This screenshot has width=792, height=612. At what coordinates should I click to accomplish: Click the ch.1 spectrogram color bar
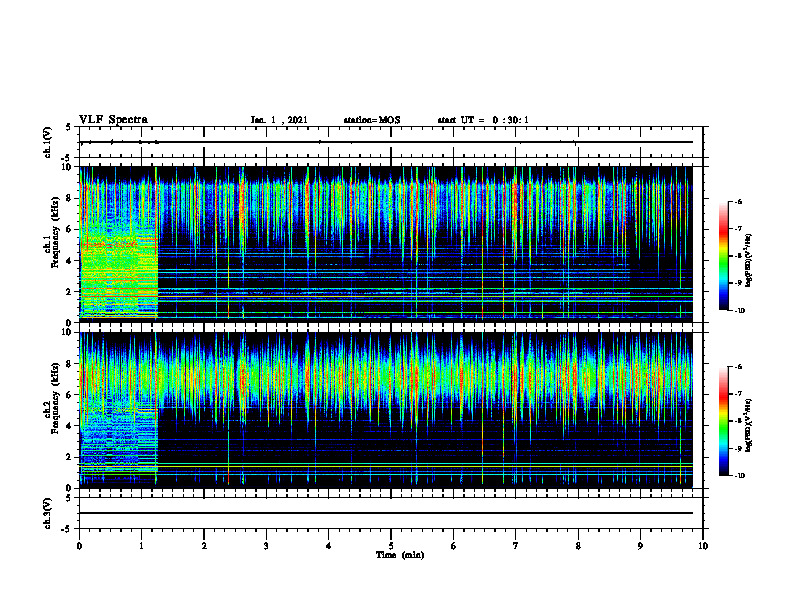[723, 255]
